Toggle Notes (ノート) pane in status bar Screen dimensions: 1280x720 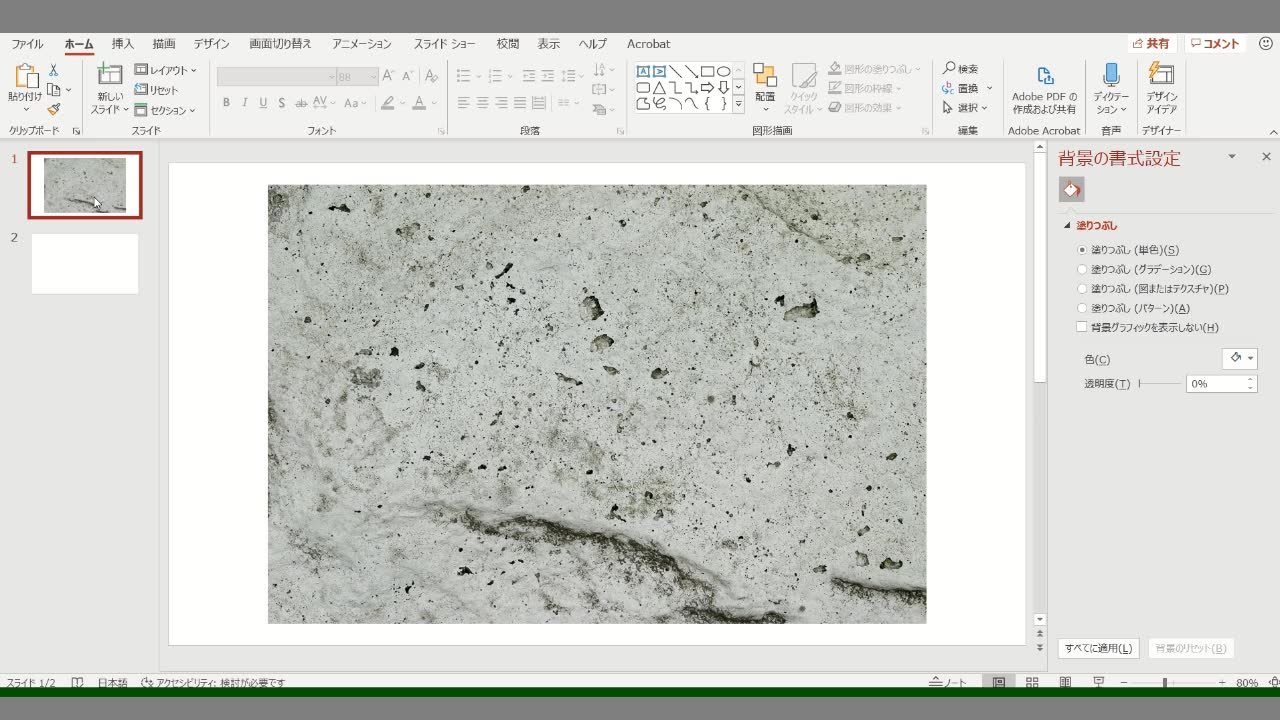[x=948, y=683]
